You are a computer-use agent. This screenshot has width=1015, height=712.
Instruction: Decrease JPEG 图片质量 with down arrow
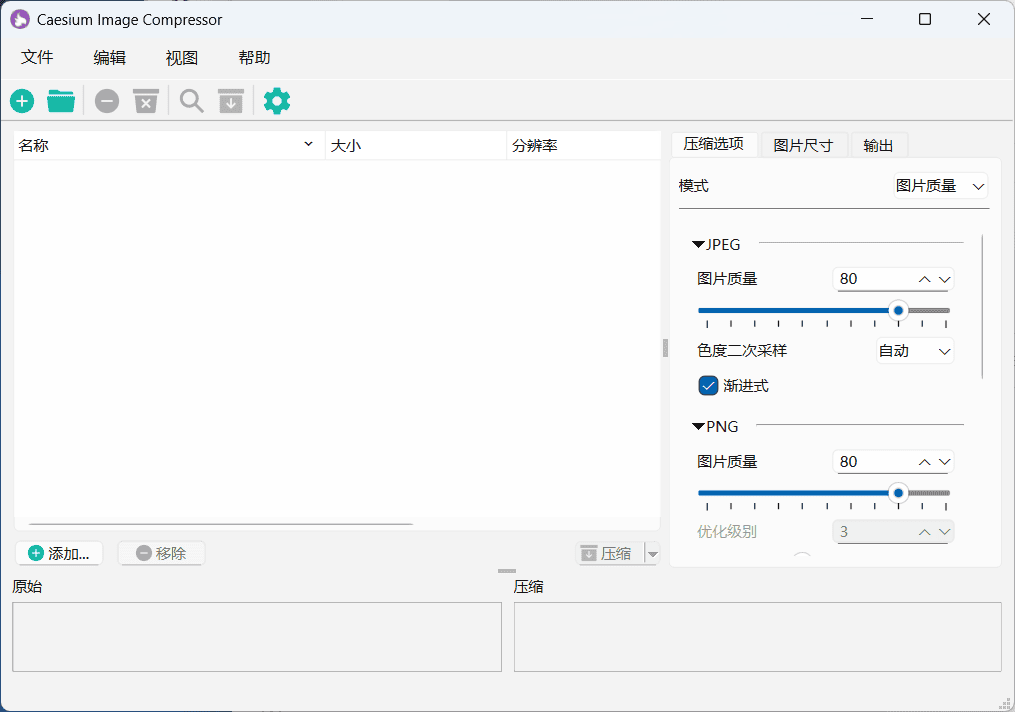pos(944,279)
